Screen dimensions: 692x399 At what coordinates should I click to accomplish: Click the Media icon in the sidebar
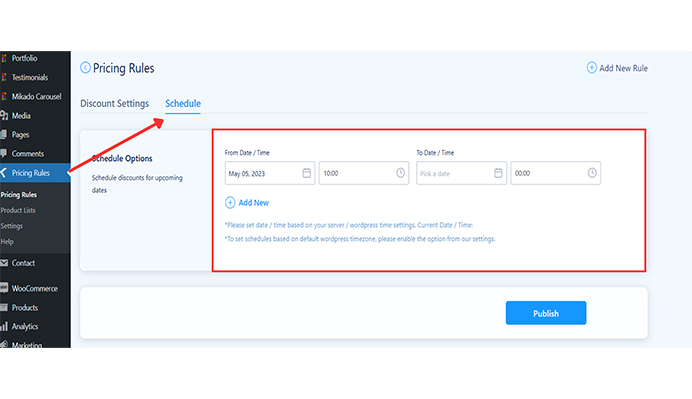pos(4,116)
